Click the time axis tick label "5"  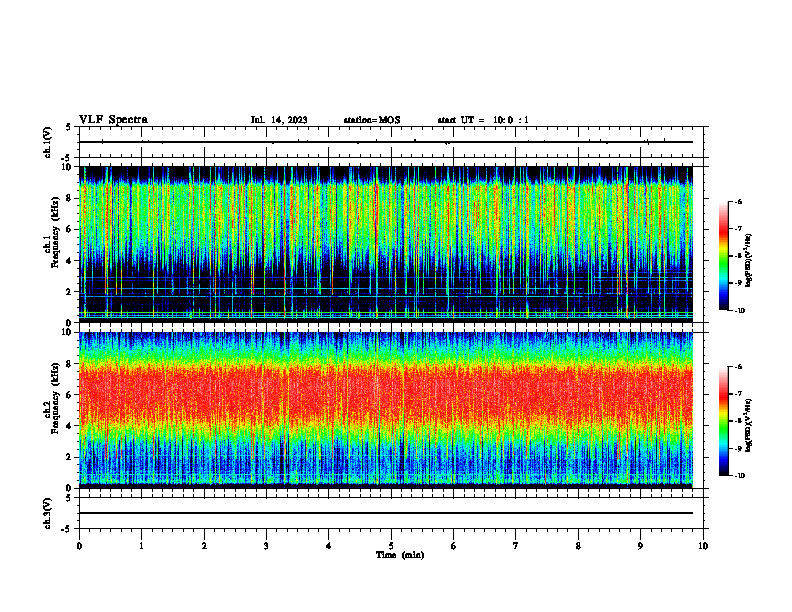pyautogui.click(x=391, y=546)
